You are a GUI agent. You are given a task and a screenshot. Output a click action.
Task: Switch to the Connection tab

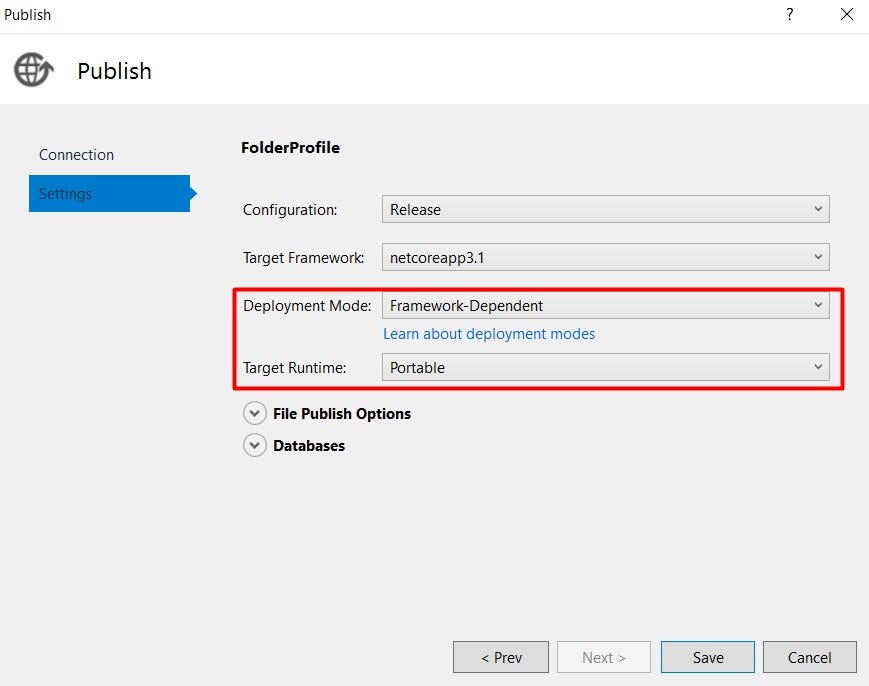tap(76, 155)
